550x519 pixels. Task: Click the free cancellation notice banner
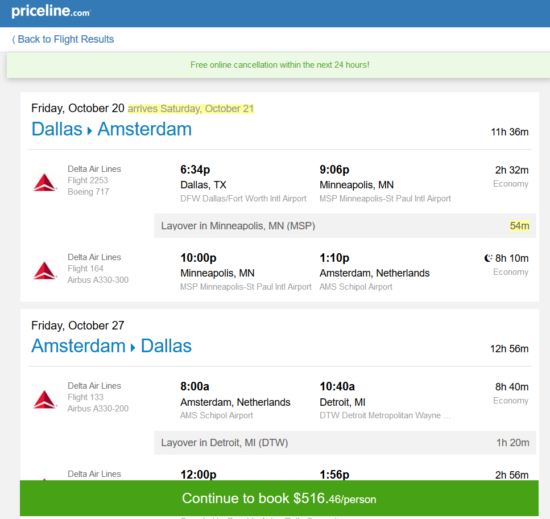pyautogui.click(x=279, y=65)
